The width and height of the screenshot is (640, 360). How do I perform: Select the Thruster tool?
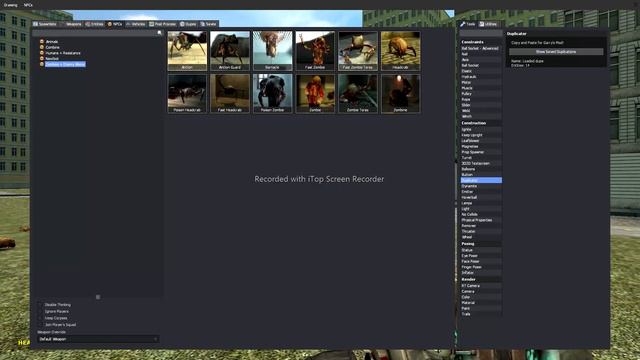click(481, 231)
